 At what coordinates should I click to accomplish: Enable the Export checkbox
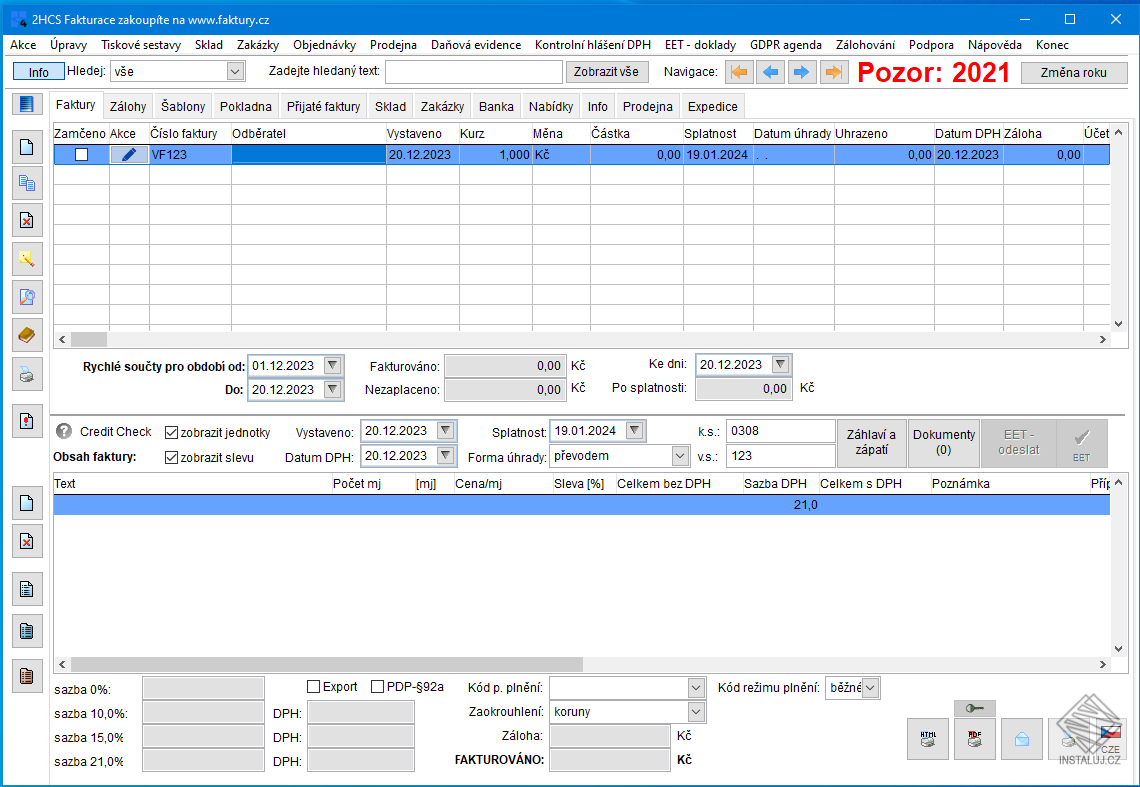click(x=314, y=687)
